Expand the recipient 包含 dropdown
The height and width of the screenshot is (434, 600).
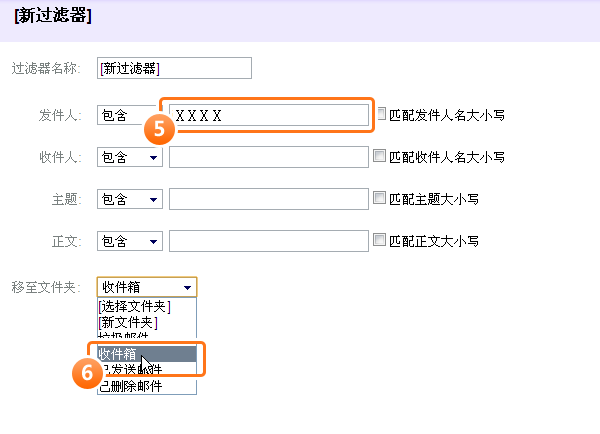pyautogui.click(x=130, y=157)
